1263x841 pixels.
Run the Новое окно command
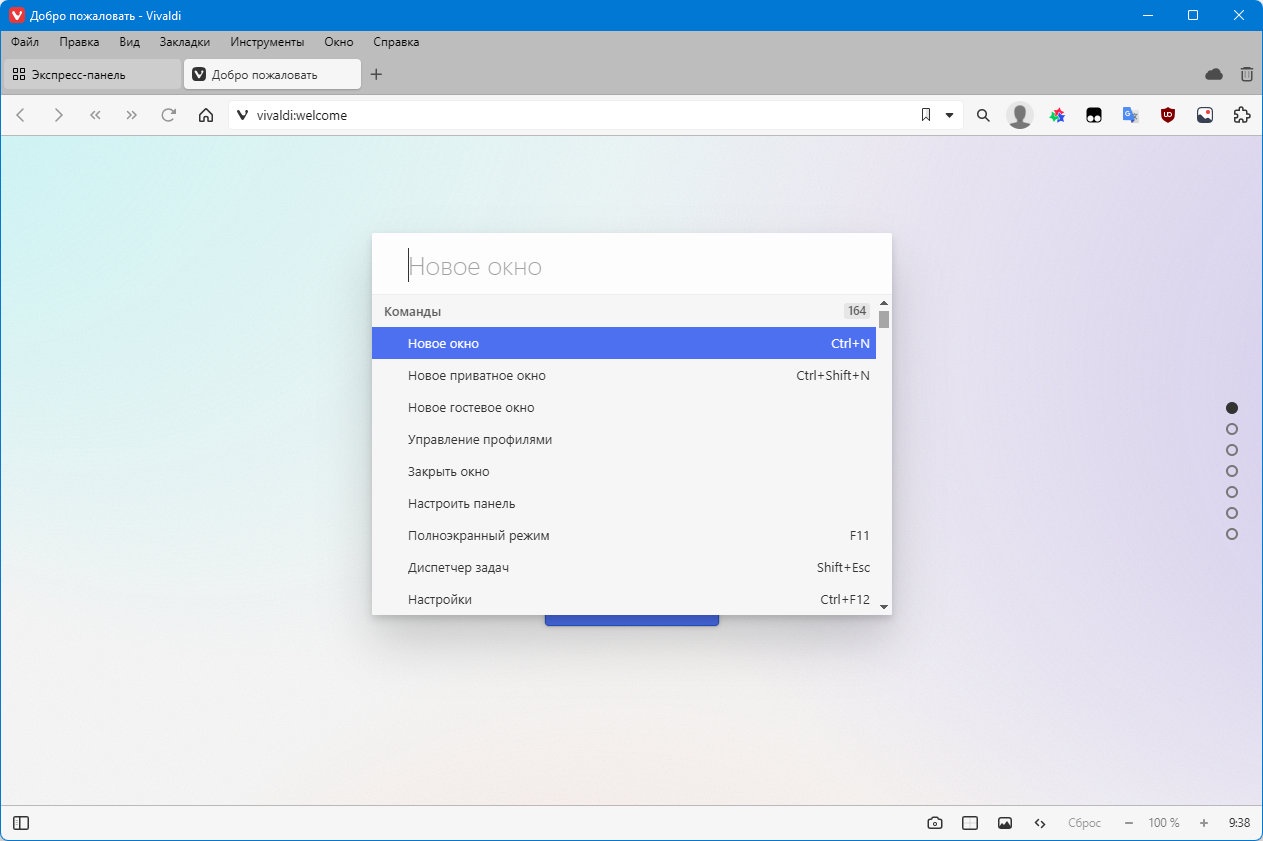point(624,343)
